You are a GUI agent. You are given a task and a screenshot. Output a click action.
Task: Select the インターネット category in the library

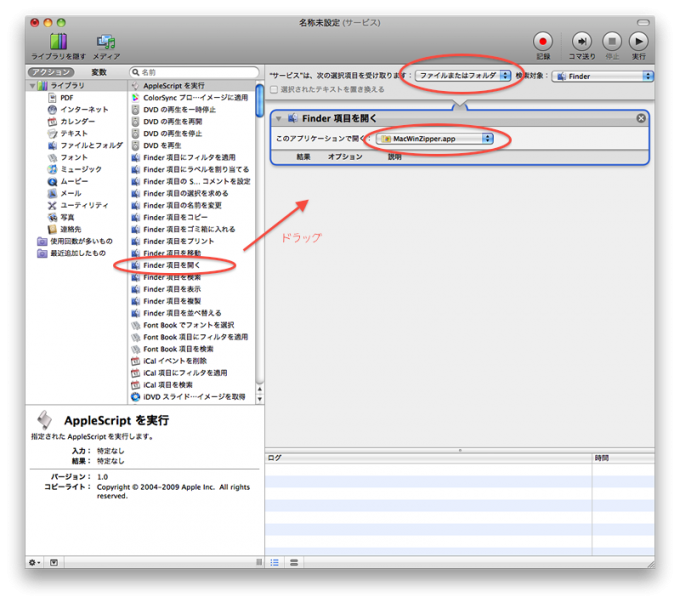coord(83,109)
